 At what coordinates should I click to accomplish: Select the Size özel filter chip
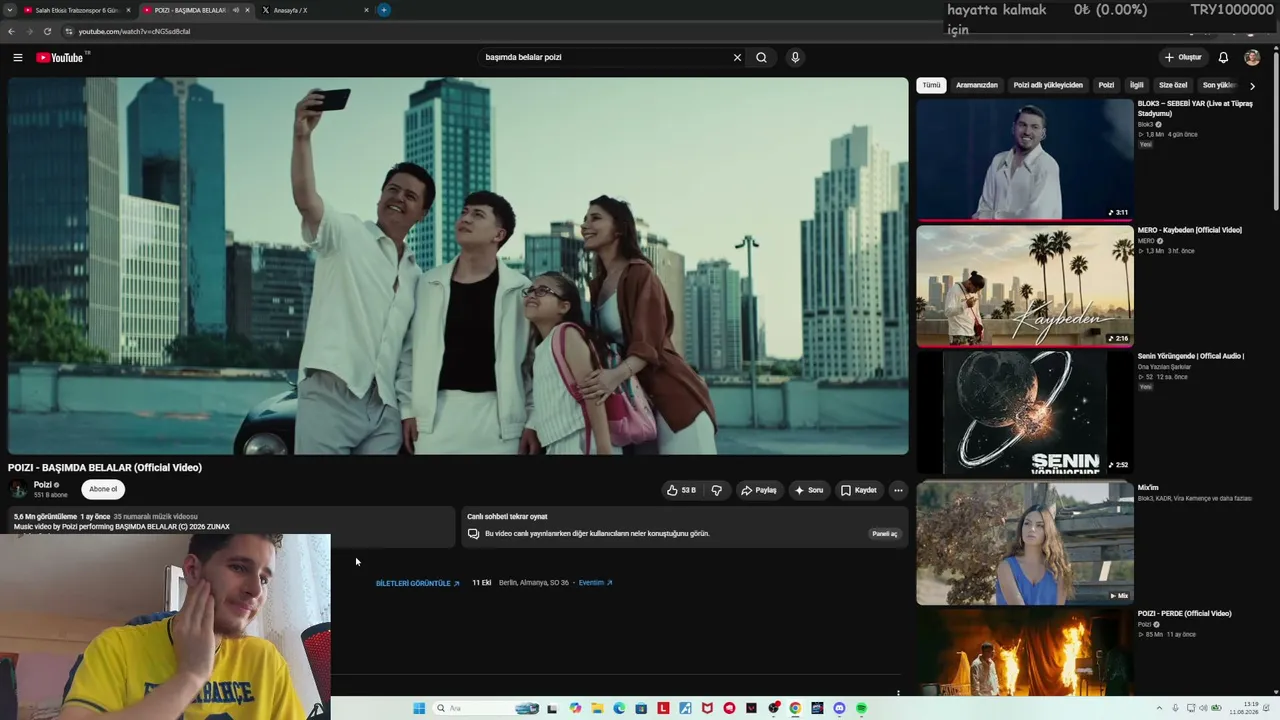coord(1173,86)
